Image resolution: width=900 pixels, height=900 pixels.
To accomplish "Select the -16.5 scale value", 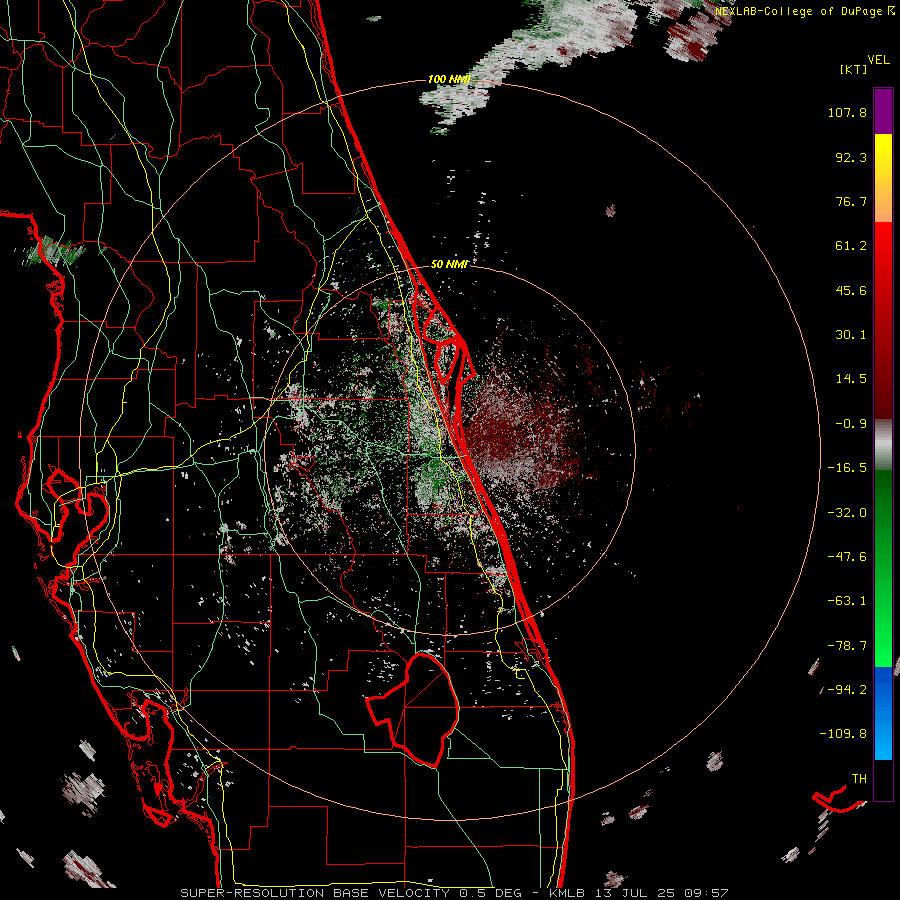I will click(x=847, y=468).
